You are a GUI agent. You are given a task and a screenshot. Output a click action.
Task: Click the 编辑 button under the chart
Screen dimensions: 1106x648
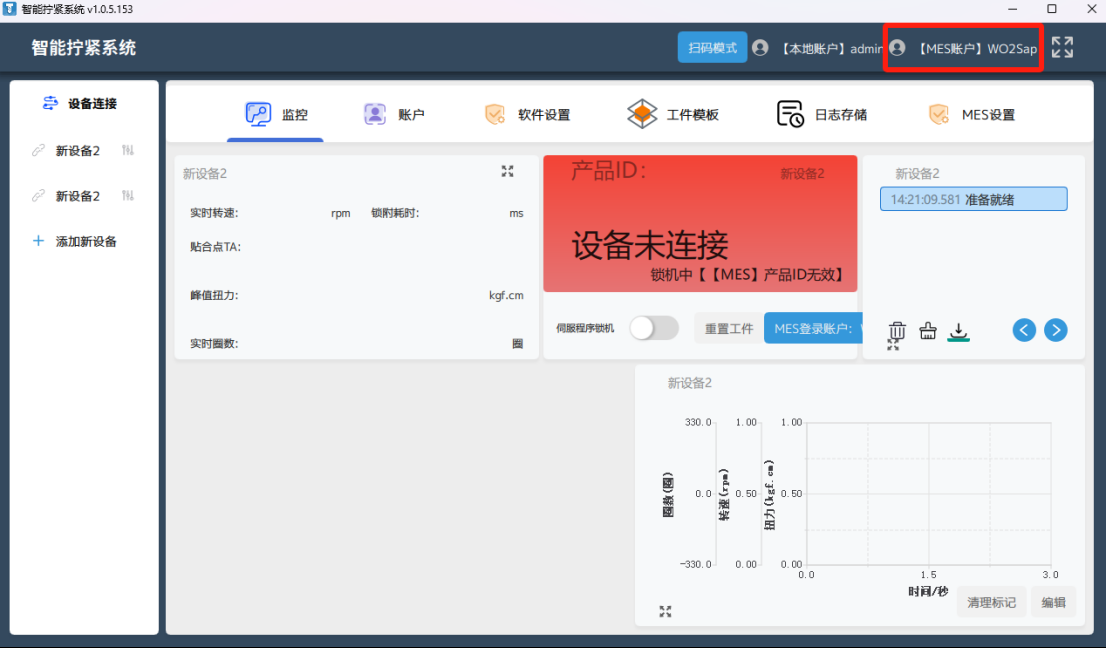click(1053, 602)
